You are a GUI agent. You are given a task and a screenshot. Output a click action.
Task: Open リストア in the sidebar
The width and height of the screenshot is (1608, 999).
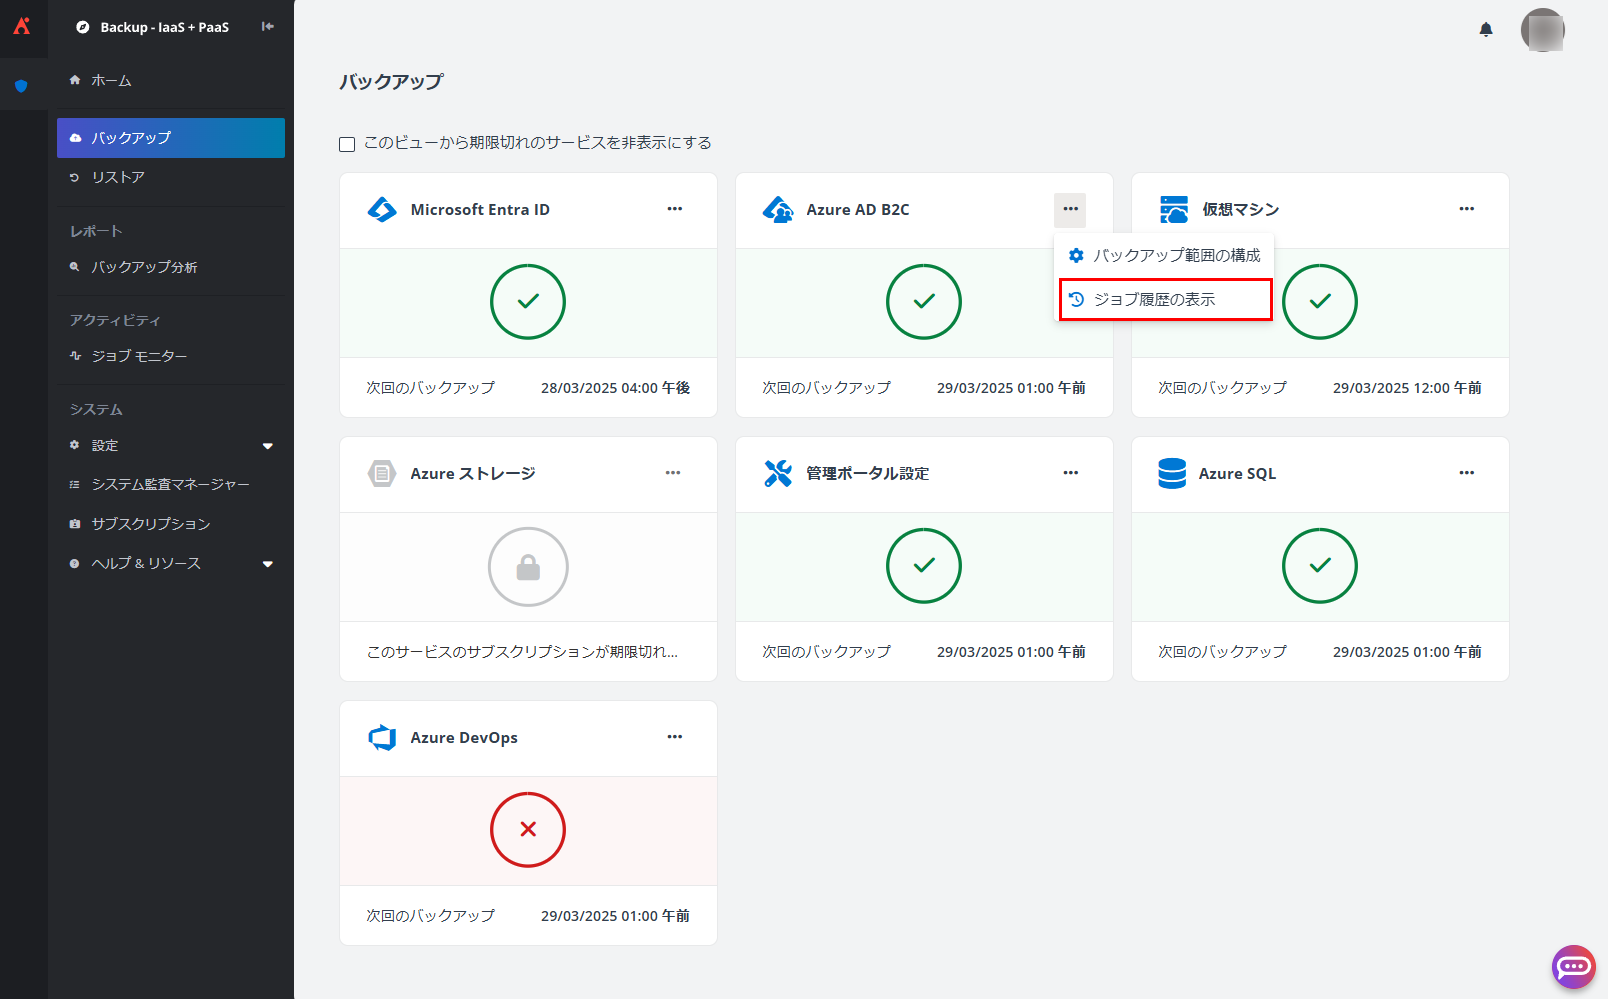tap(171, 177)
